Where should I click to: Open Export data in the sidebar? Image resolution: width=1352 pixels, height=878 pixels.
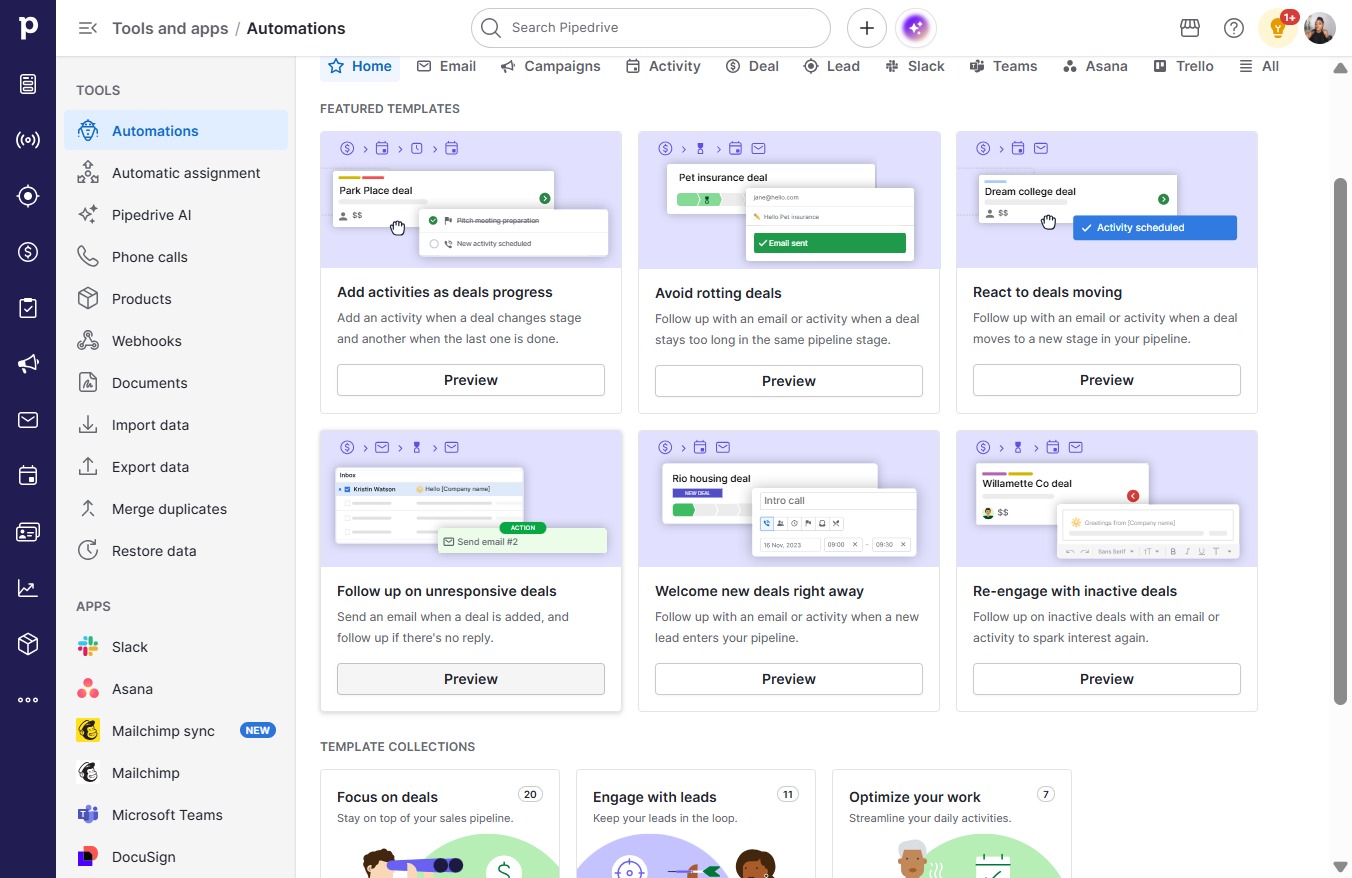click(176, 467)
